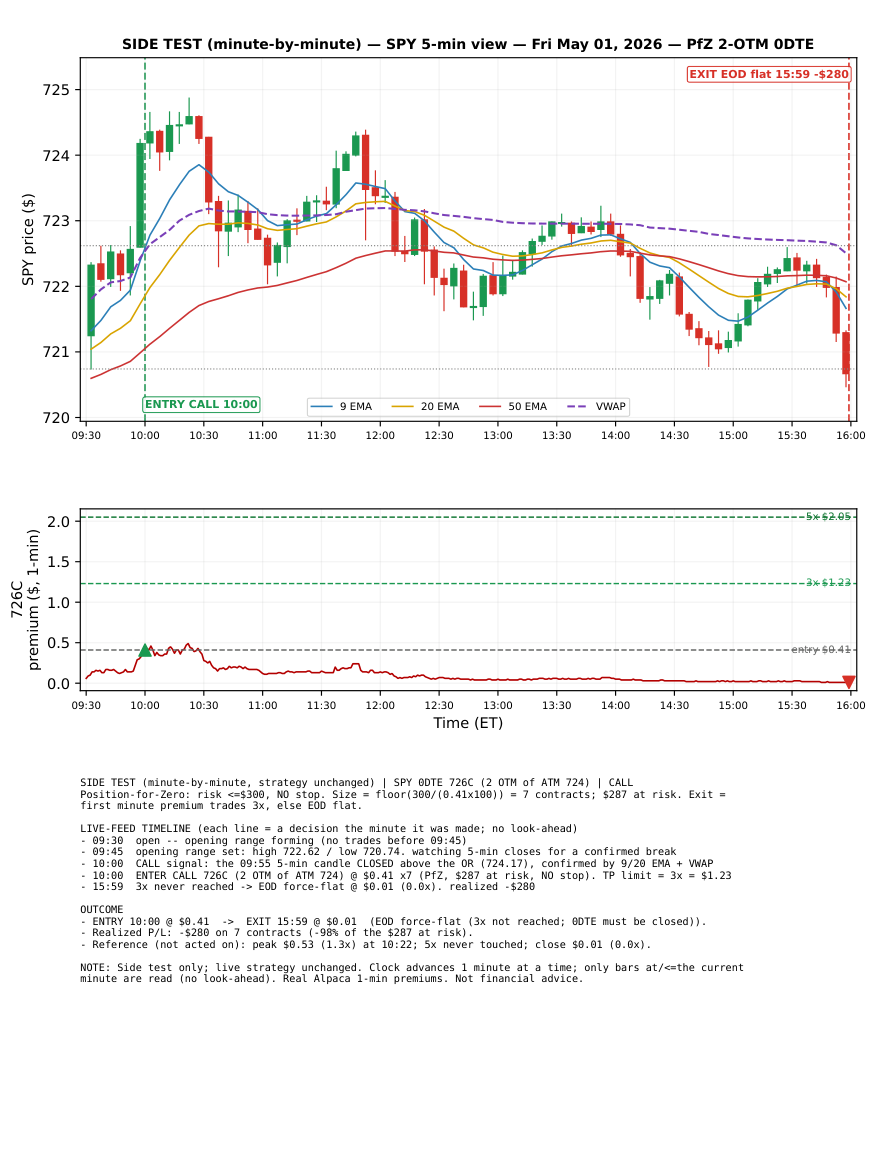The height and width of the screenshot is (1155, 893).
Task: Click the 'entry $0.41' line label
Action: [821, 650]
